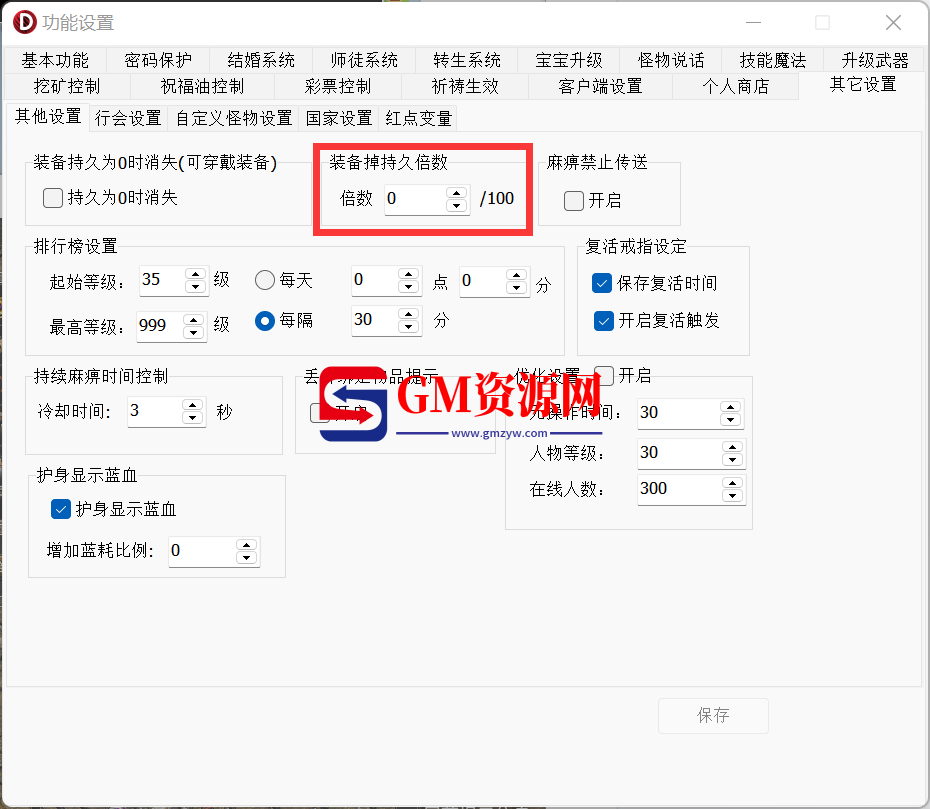Decrease 起始等级 value with down arrow
This screenshot has height=809, width=930.
pyautogui.click(x=195, y=287)
